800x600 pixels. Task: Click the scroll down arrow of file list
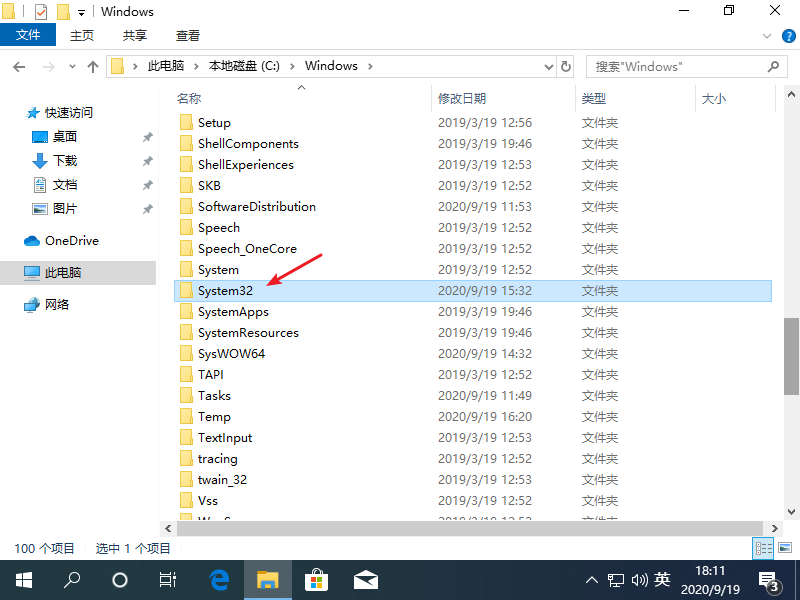point(791,512)
